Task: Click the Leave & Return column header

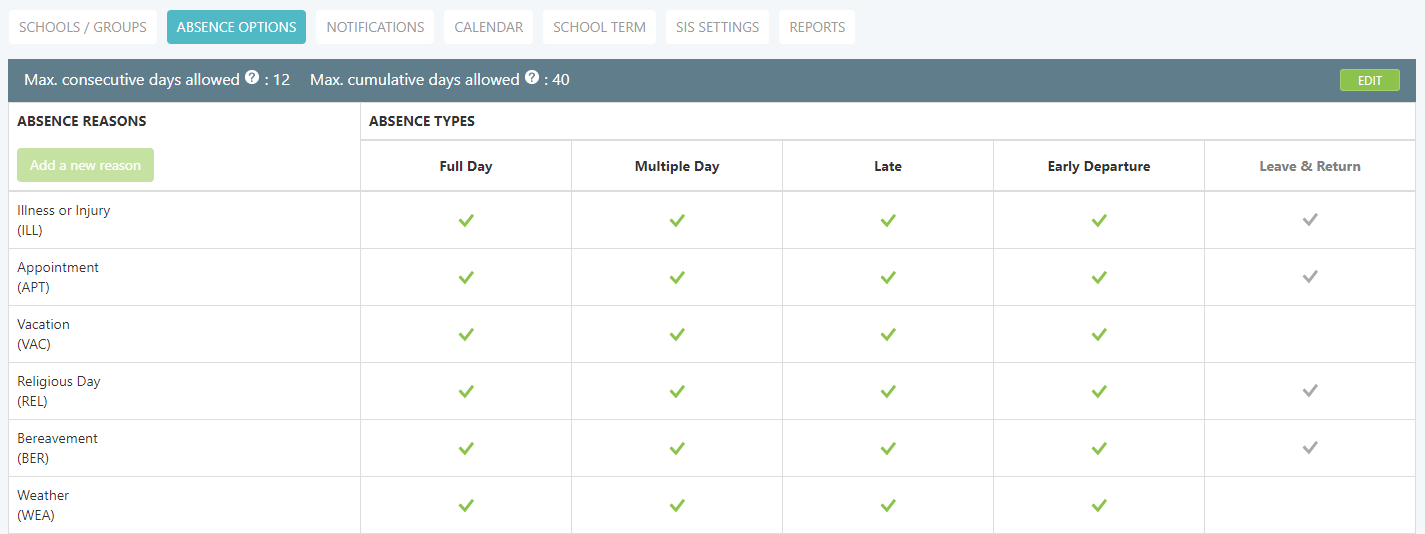Action: click(1310, 166)
